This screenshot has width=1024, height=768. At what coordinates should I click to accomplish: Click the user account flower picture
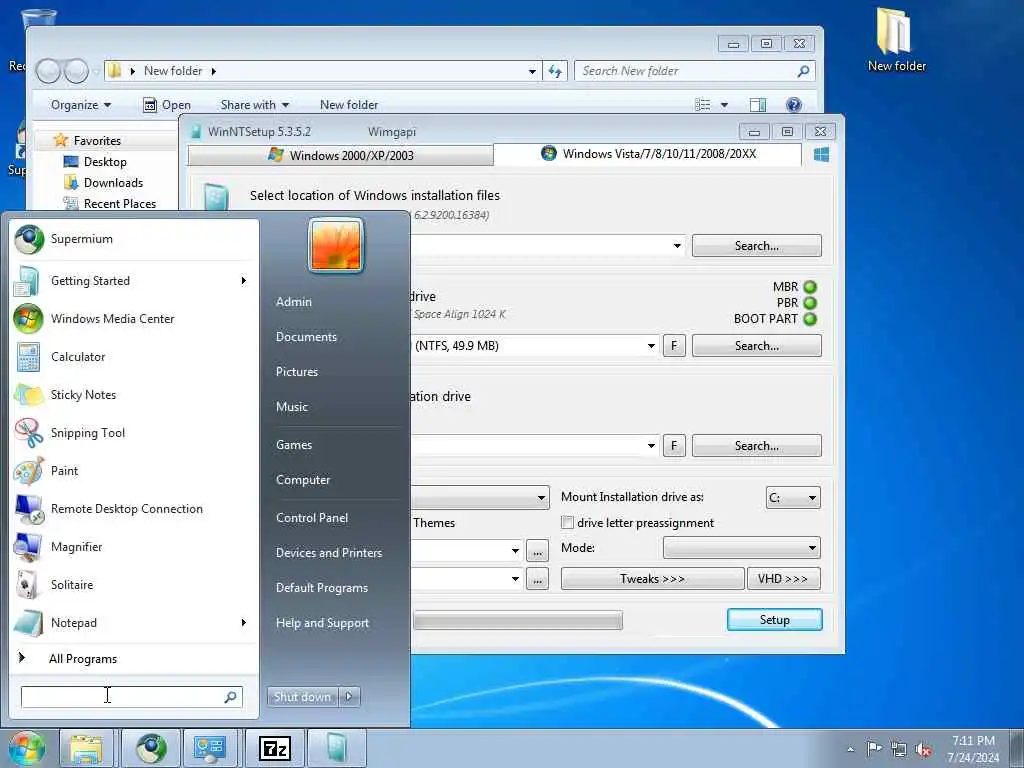click(x=336, y=246)
